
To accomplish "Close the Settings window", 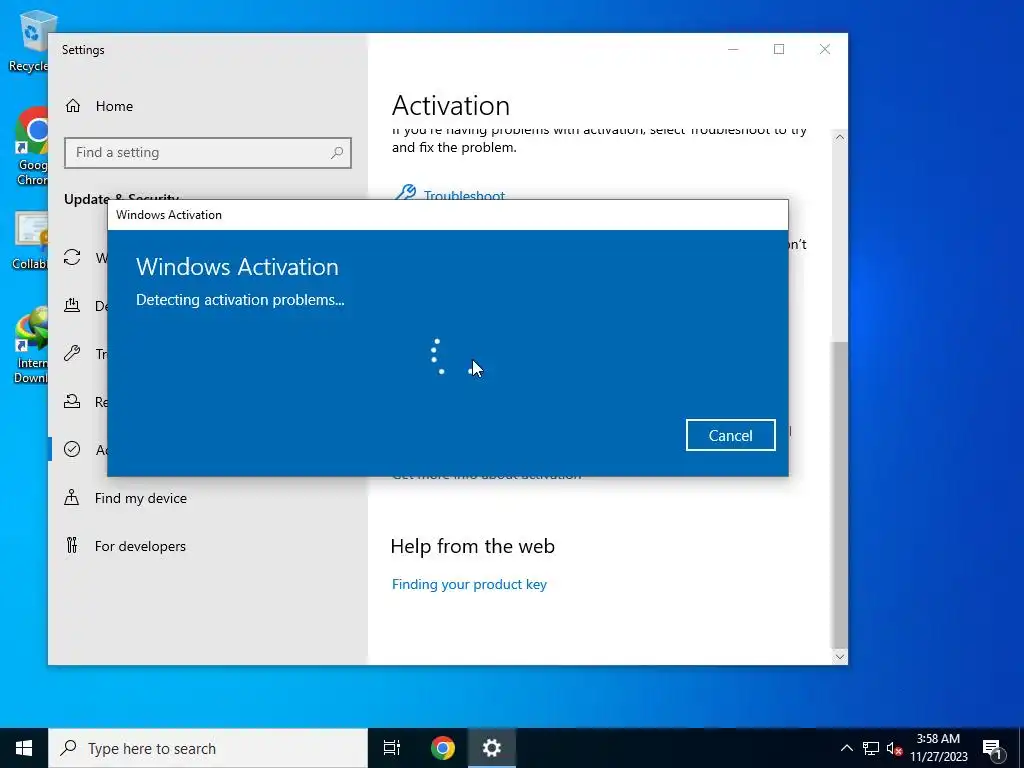I will pos(825,49).
